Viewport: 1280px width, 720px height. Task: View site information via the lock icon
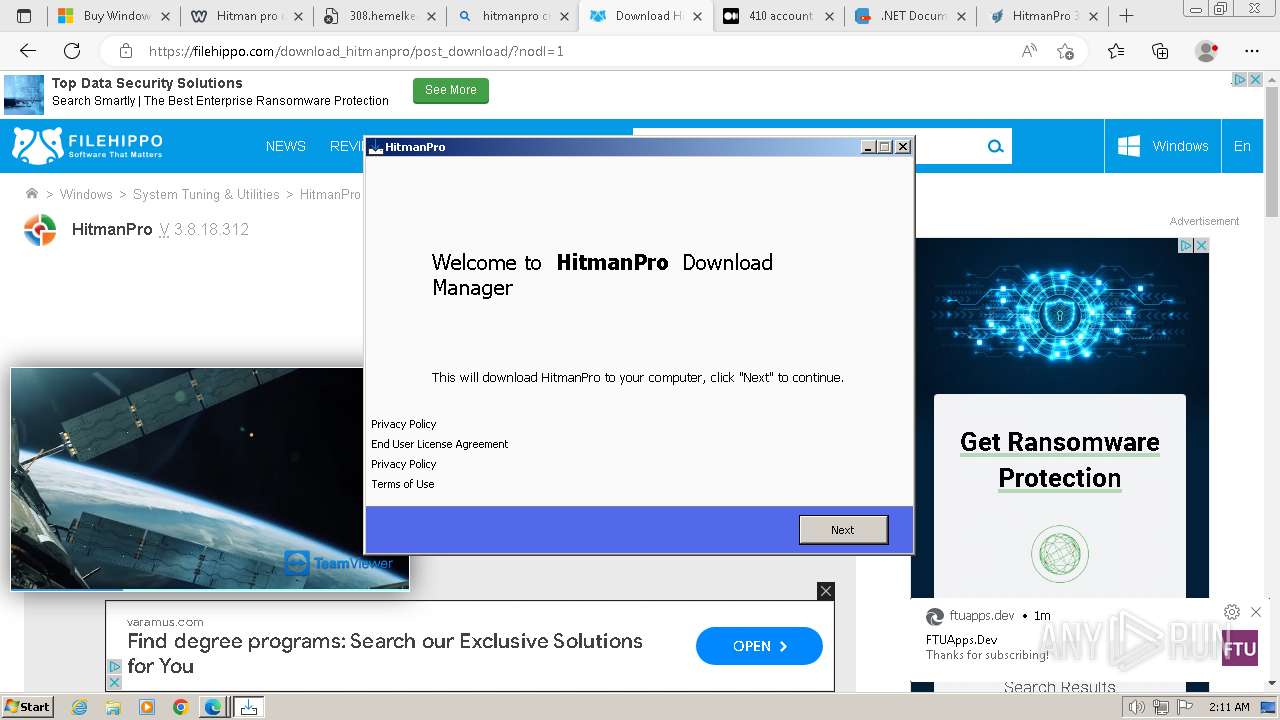pyautogui.click(x=126, y=51)
